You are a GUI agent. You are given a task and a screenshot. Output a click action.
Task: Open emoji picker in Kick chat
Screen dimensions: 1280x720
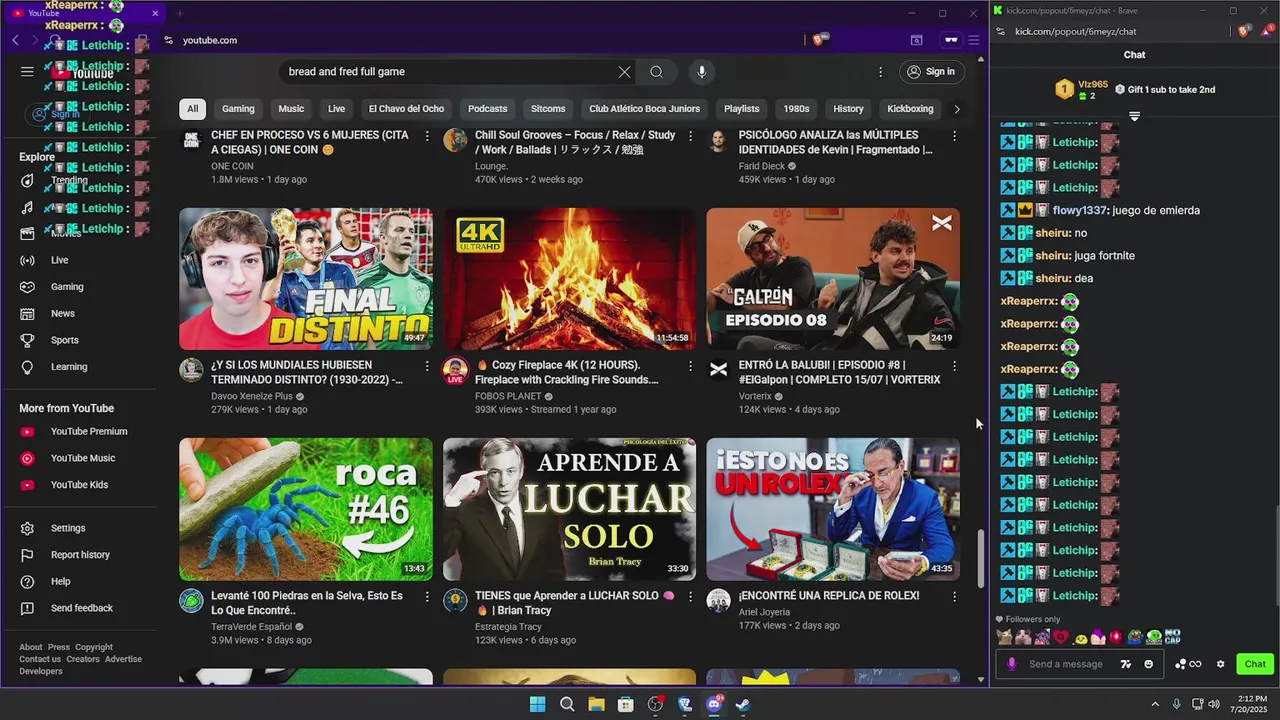click(1148, 664)
